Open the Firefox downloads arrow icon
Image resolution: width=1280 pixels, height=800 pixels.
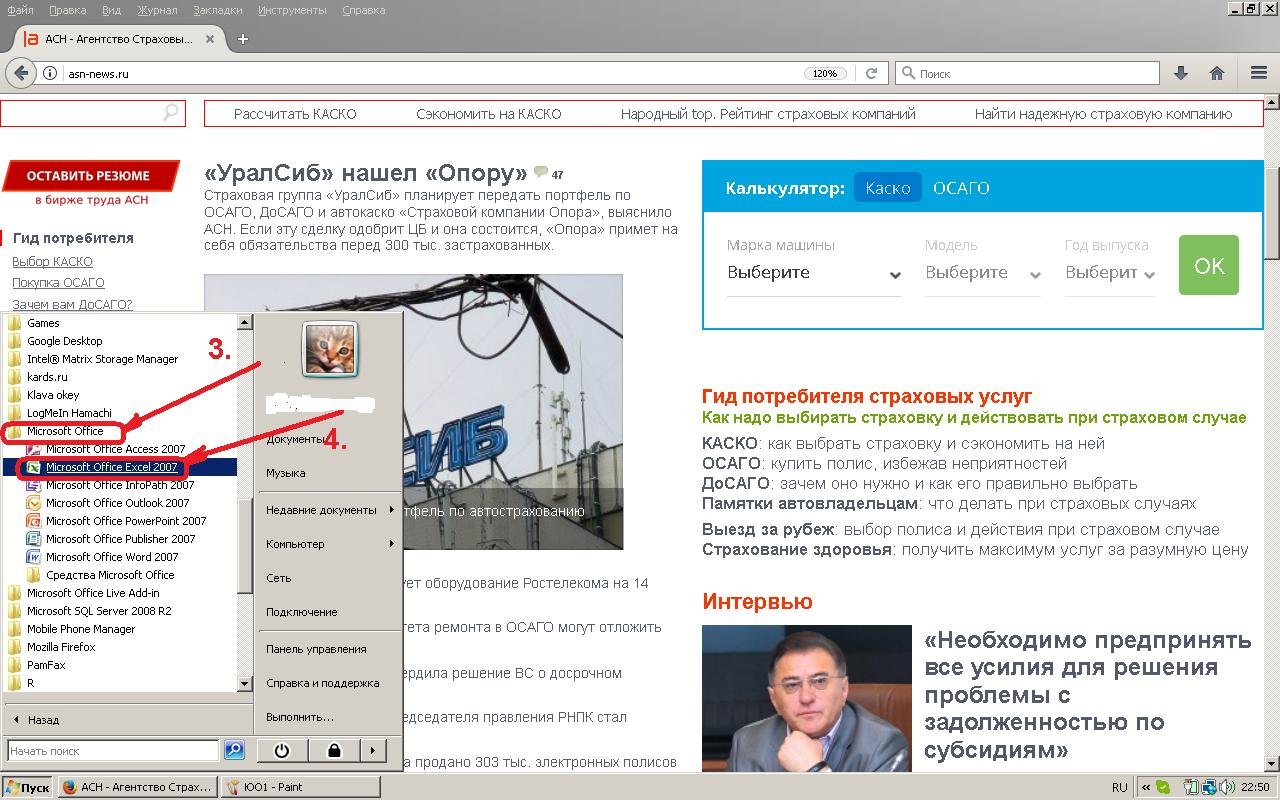point(1181,73)
